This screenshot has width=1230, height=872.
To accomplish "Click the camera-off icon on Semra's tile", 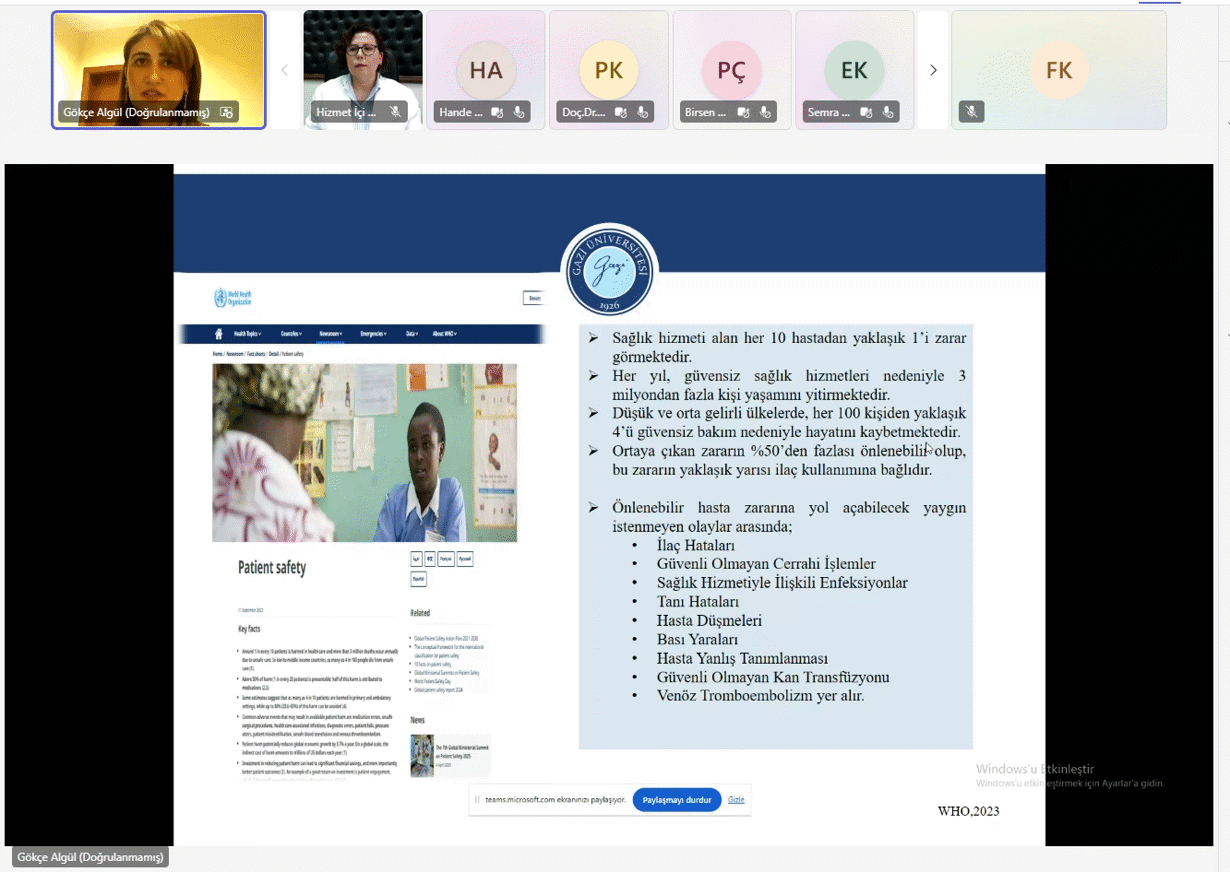I will (x=866, y=112).
